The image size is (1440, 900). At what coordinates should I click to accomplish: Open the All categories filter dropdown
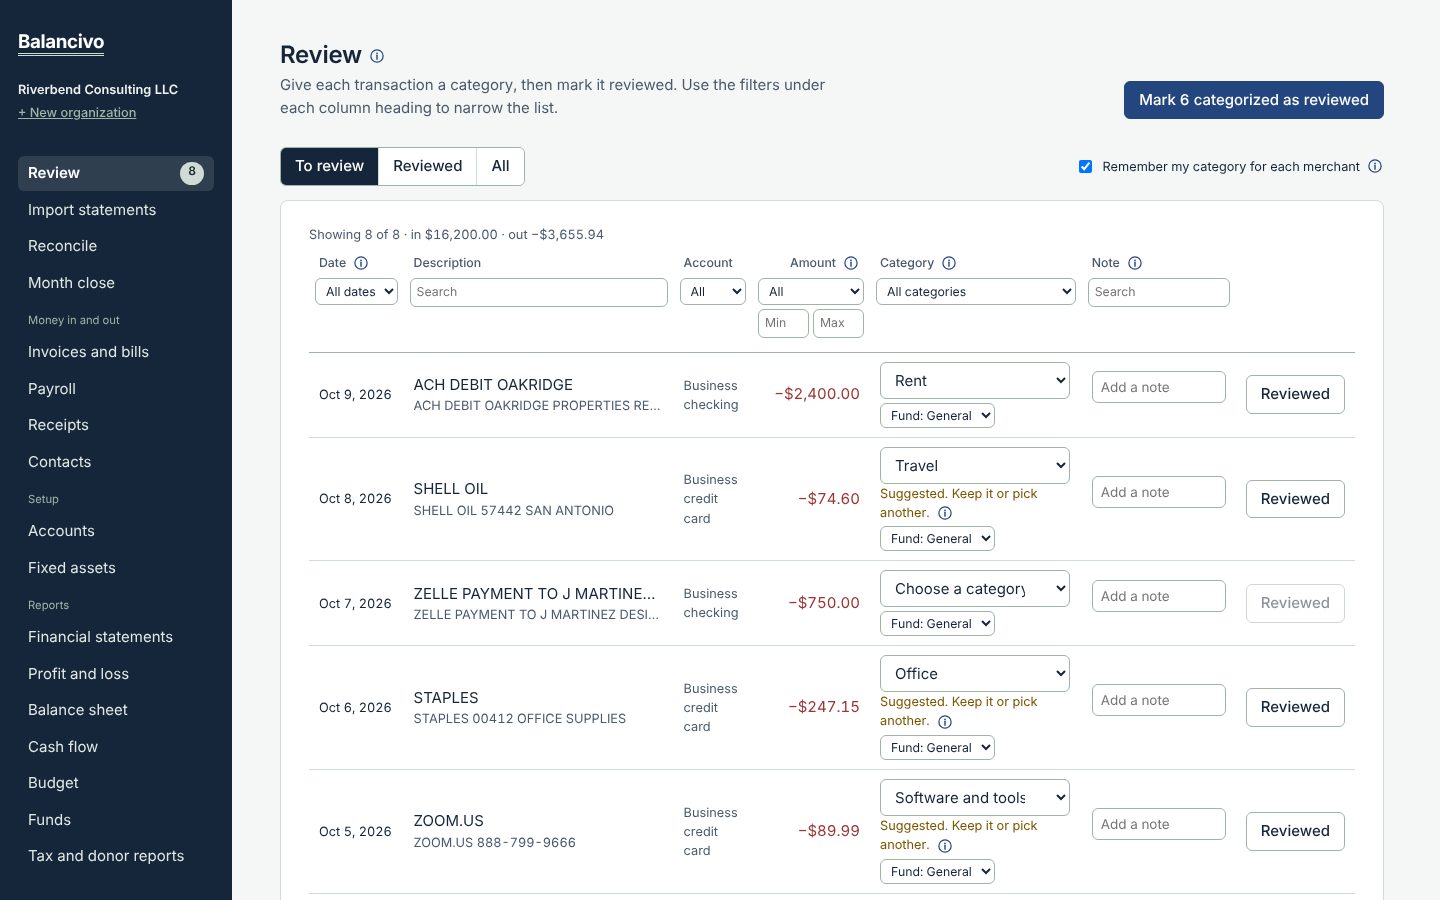(x=976, y=292)
